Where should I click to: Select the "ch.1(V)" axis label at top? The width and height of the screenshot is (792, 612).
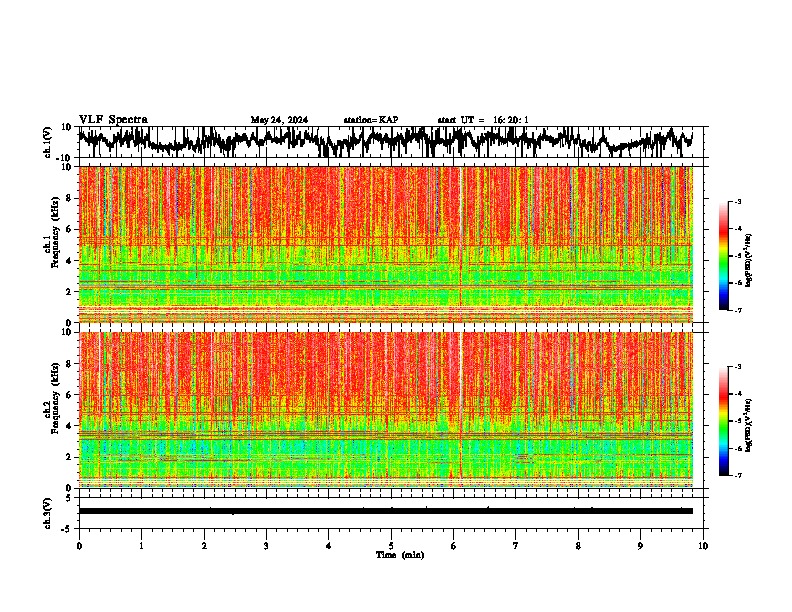tap(48, 142)
